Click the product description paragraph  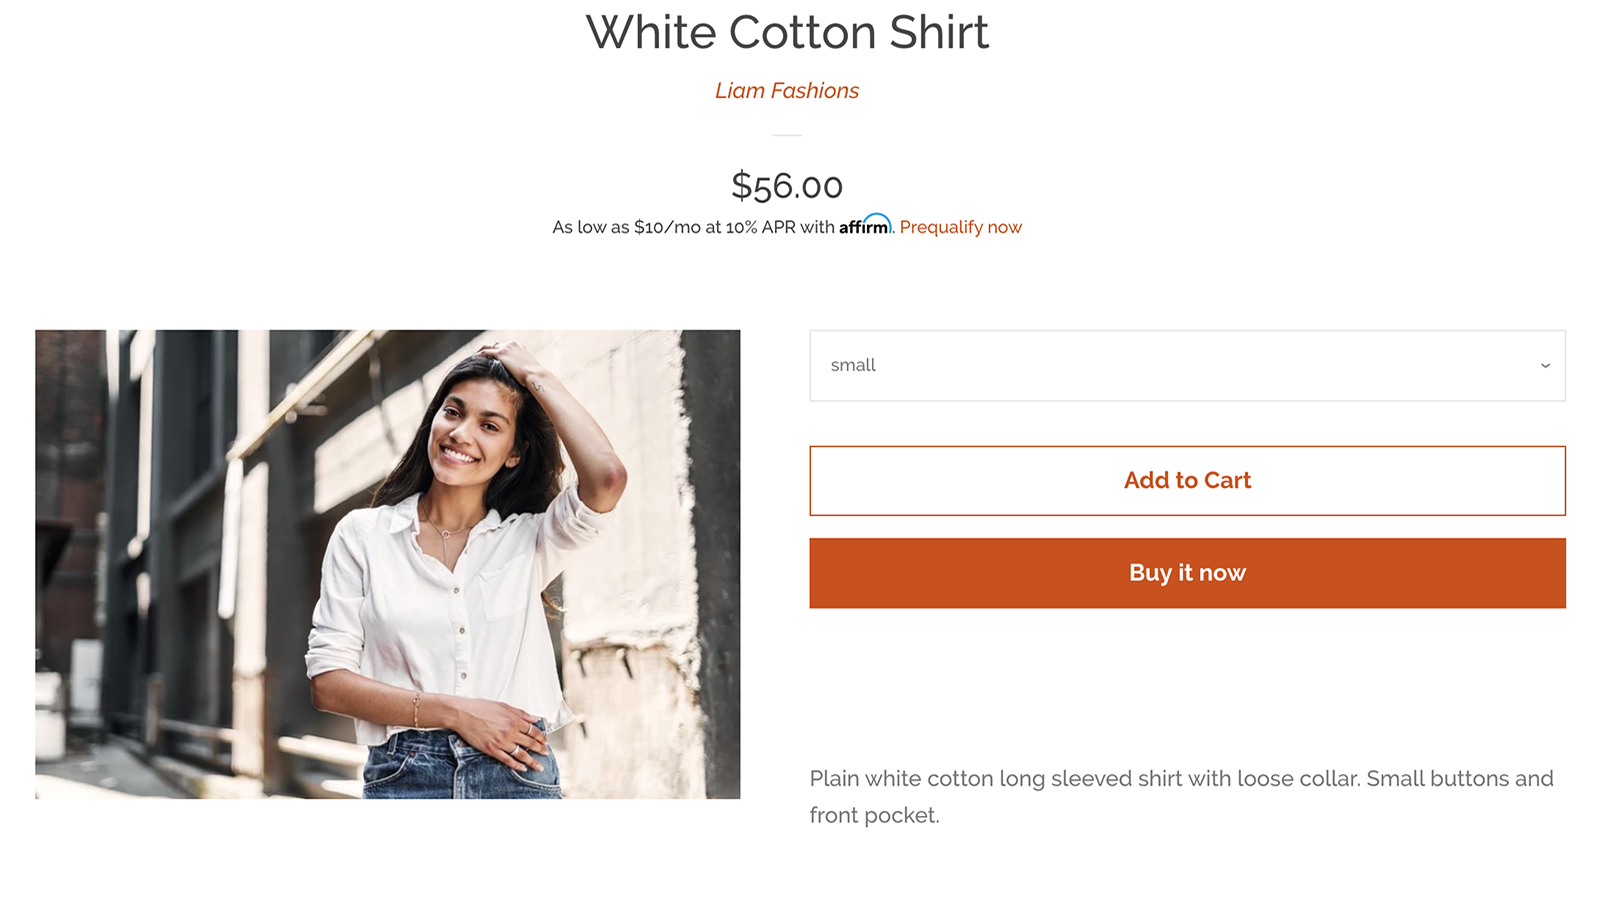(1180, 796)
